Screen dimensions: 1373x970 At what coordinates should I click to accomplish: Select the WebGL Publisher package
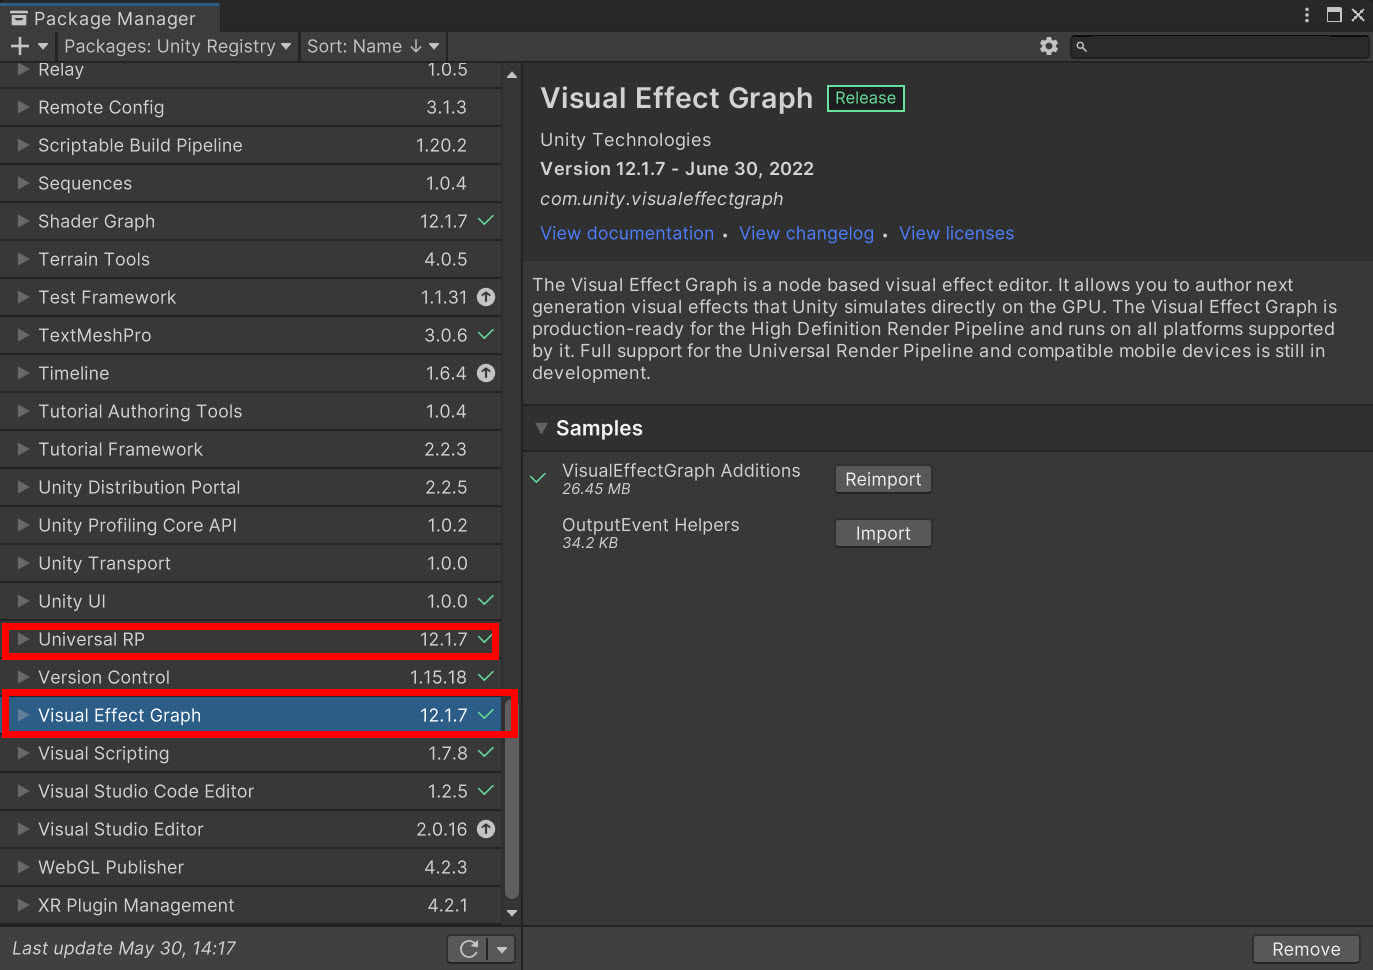(x=250, y=867)
